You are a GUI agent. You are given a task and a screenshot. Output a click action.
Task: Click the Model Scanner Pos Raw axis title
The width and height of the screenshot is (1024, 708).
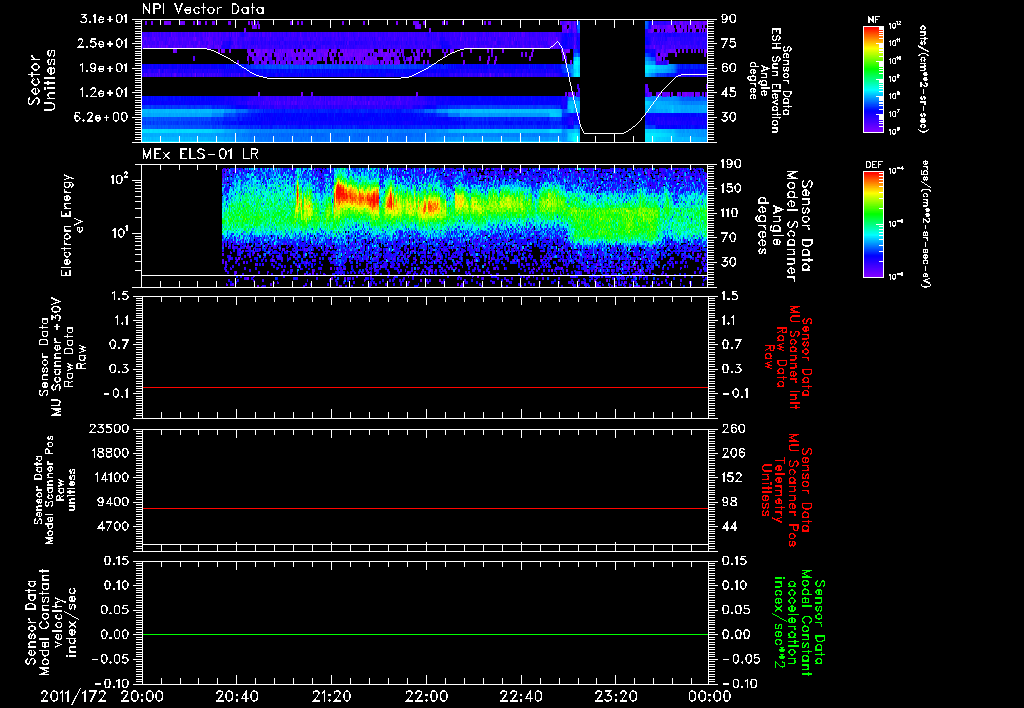tap(55, 491)
